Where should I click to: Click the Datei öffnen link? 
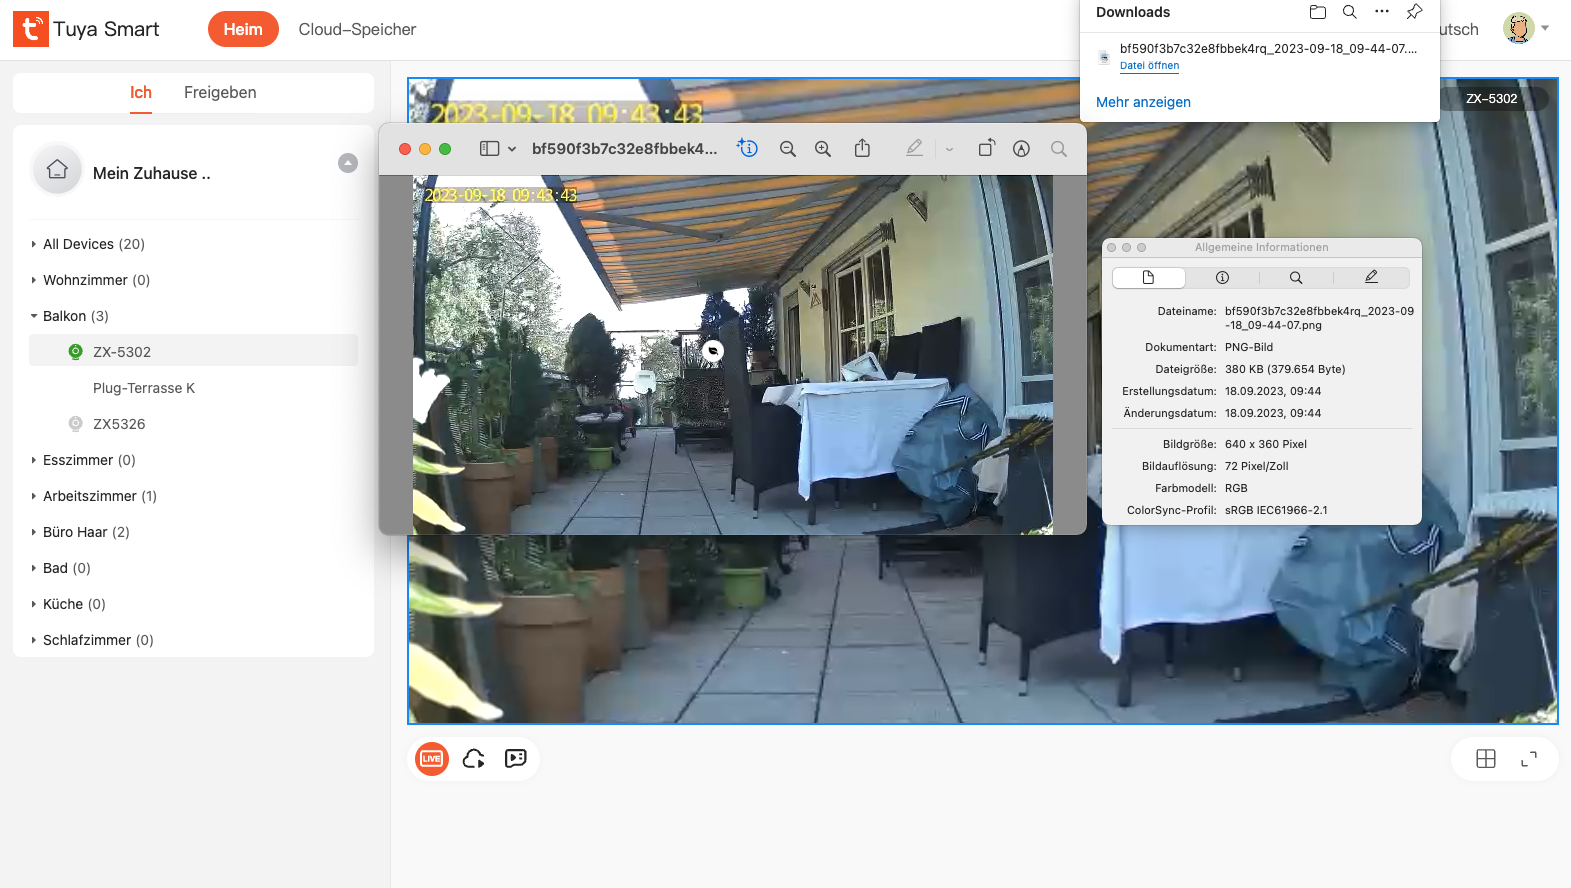(1149, 66)
